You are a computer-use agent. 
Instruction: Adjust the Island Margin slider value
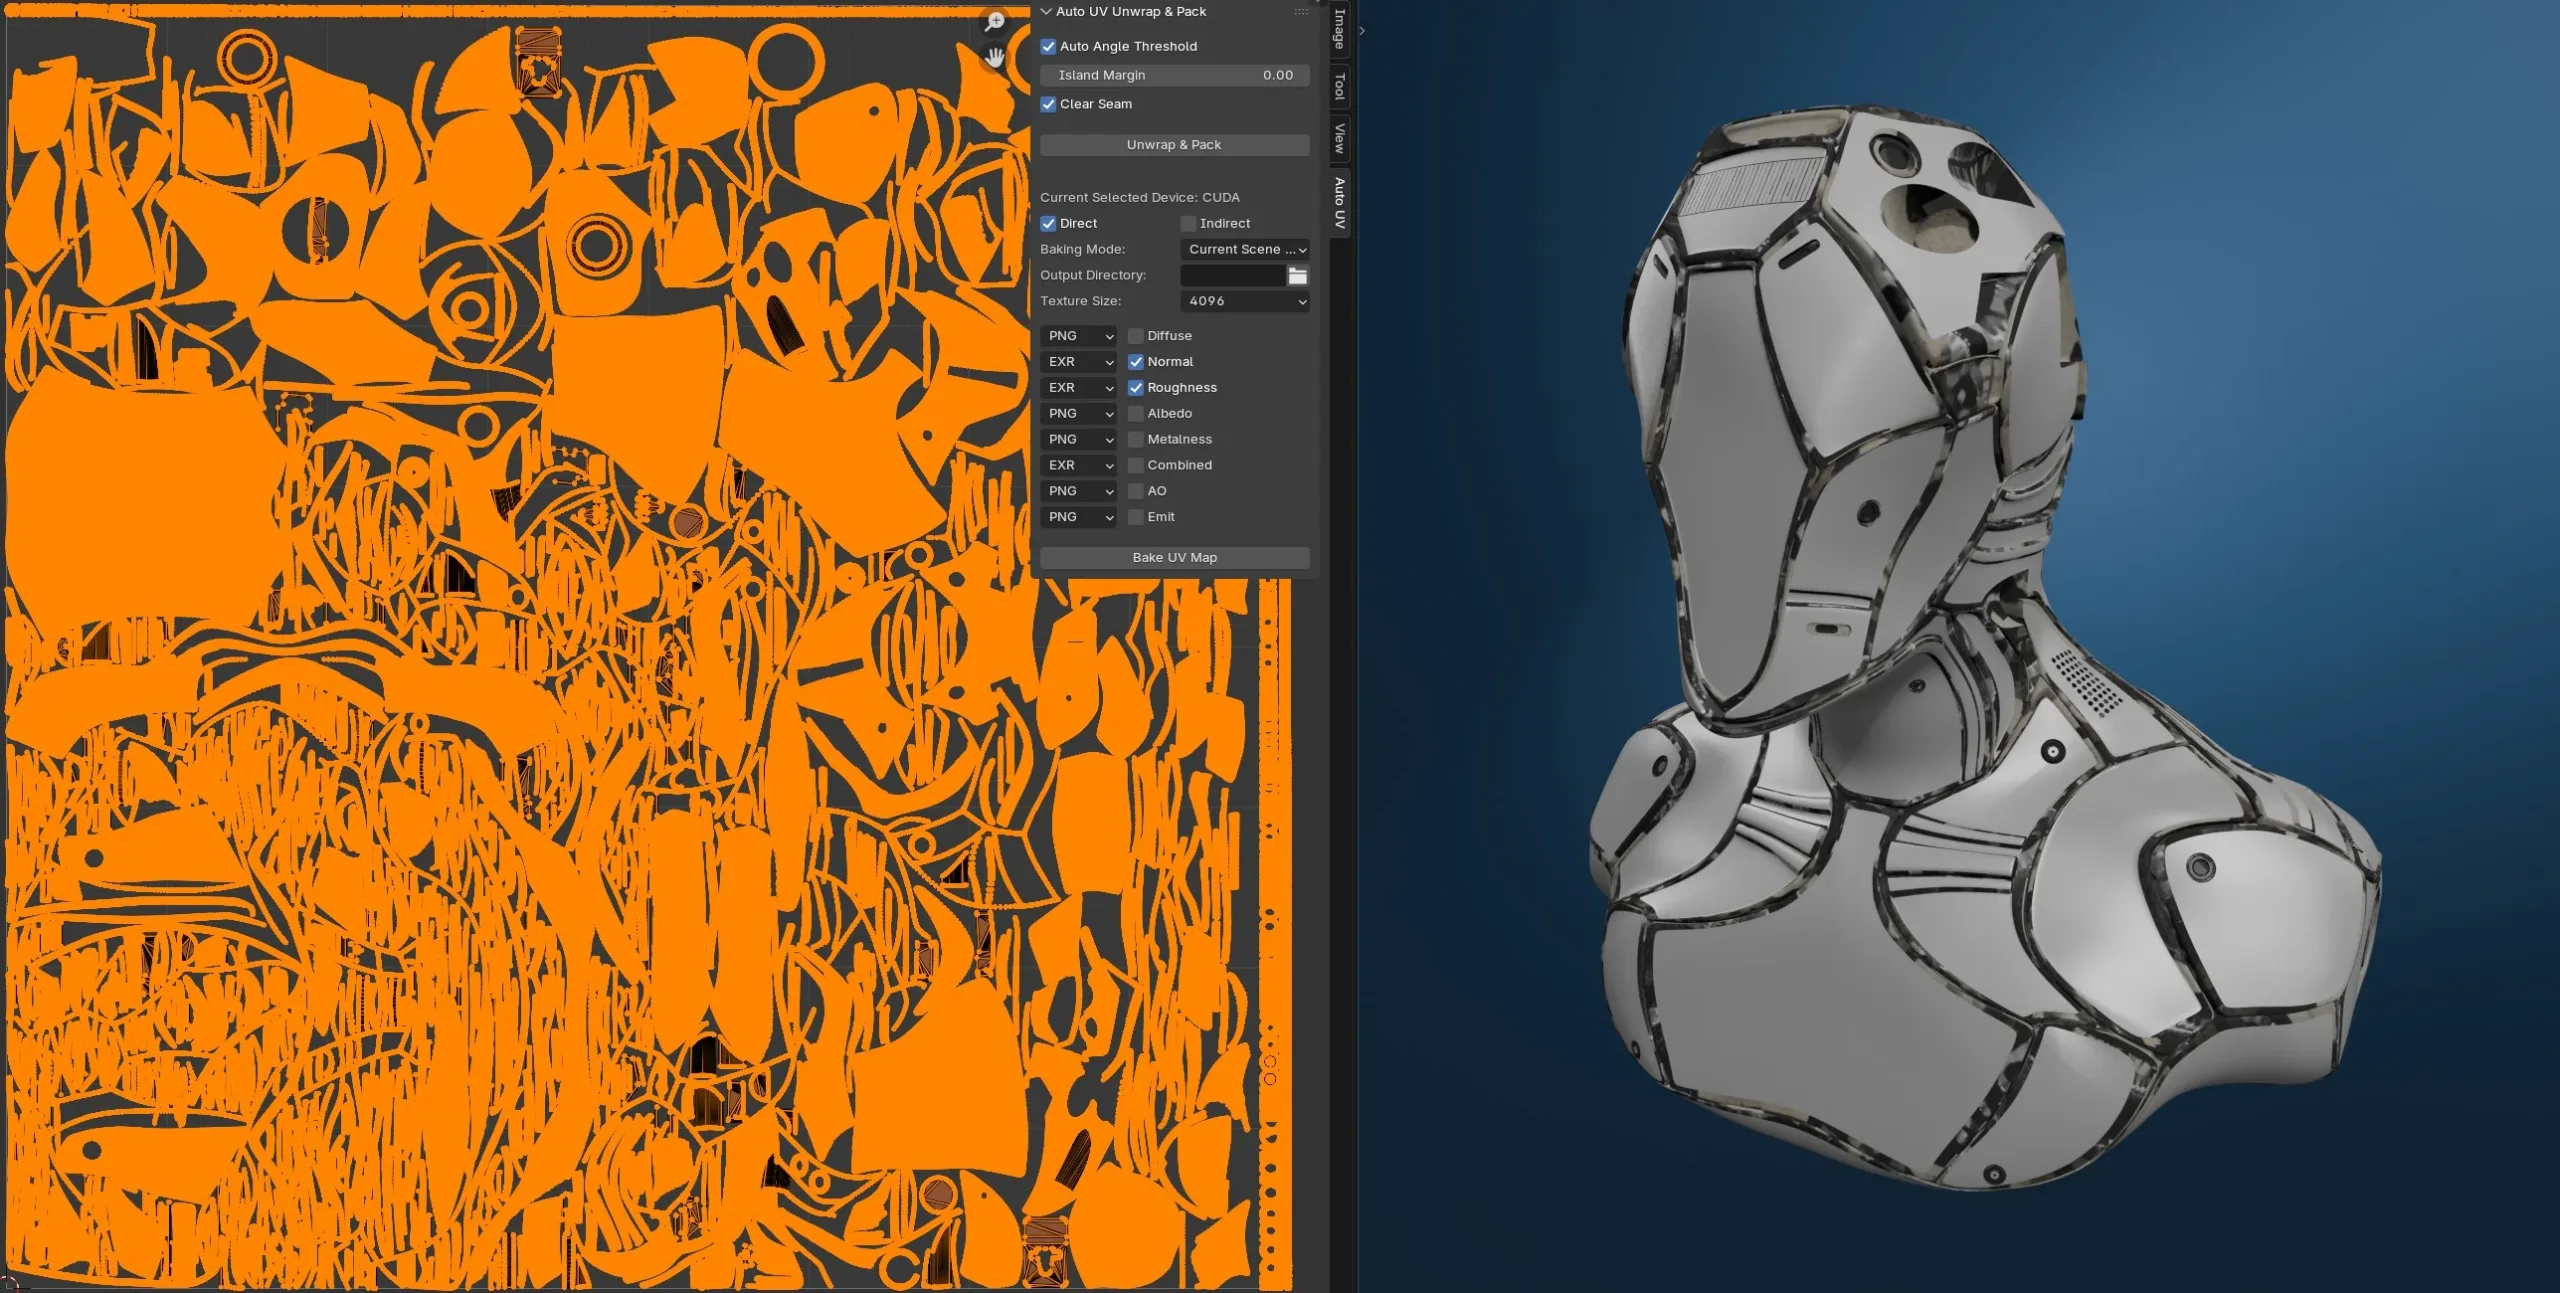[1175, 75]
